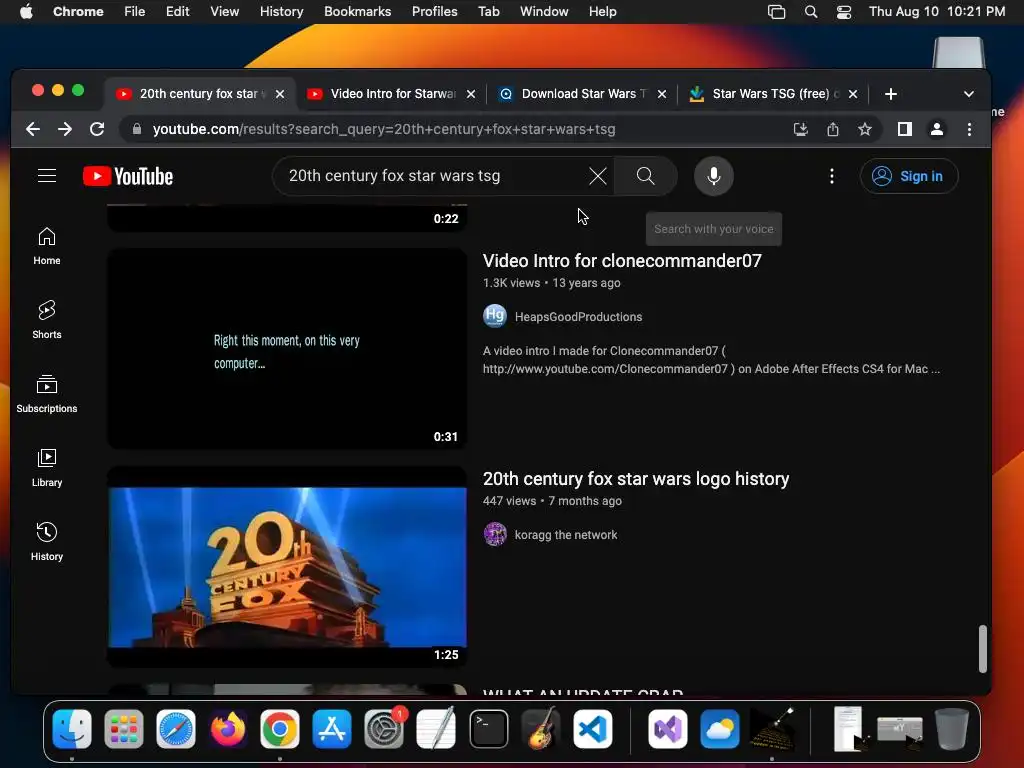Bookmark this page with the star
Screen dimensions: 1024x768
865,129
